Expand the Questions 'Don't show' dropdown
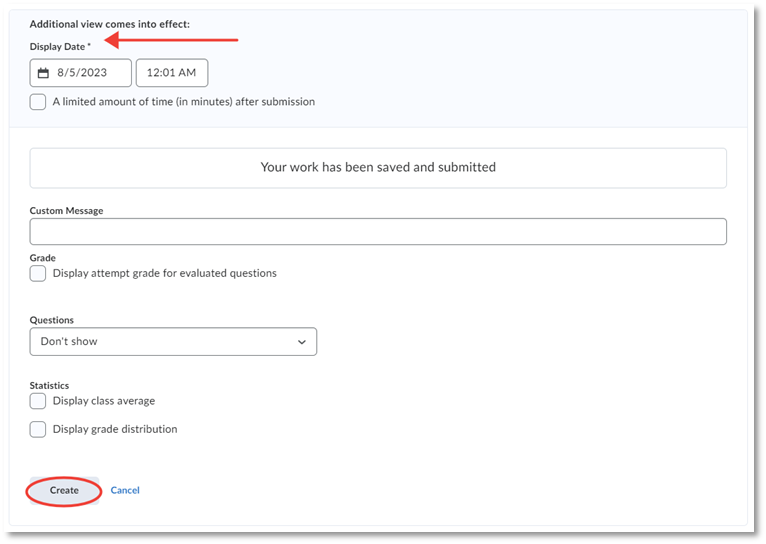766x544 pixels. pyautogui.click(x=173, y=342)
